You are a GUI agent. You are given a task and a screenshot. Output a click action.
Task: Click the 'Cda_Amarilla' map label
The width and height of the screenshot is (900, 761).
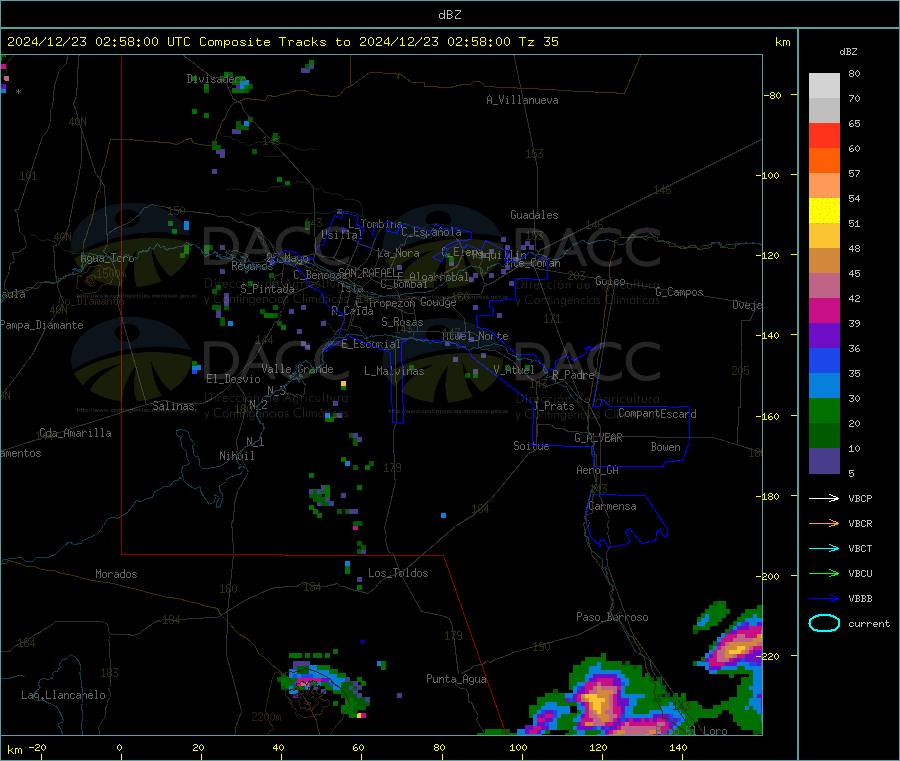(x=76, y=433)
